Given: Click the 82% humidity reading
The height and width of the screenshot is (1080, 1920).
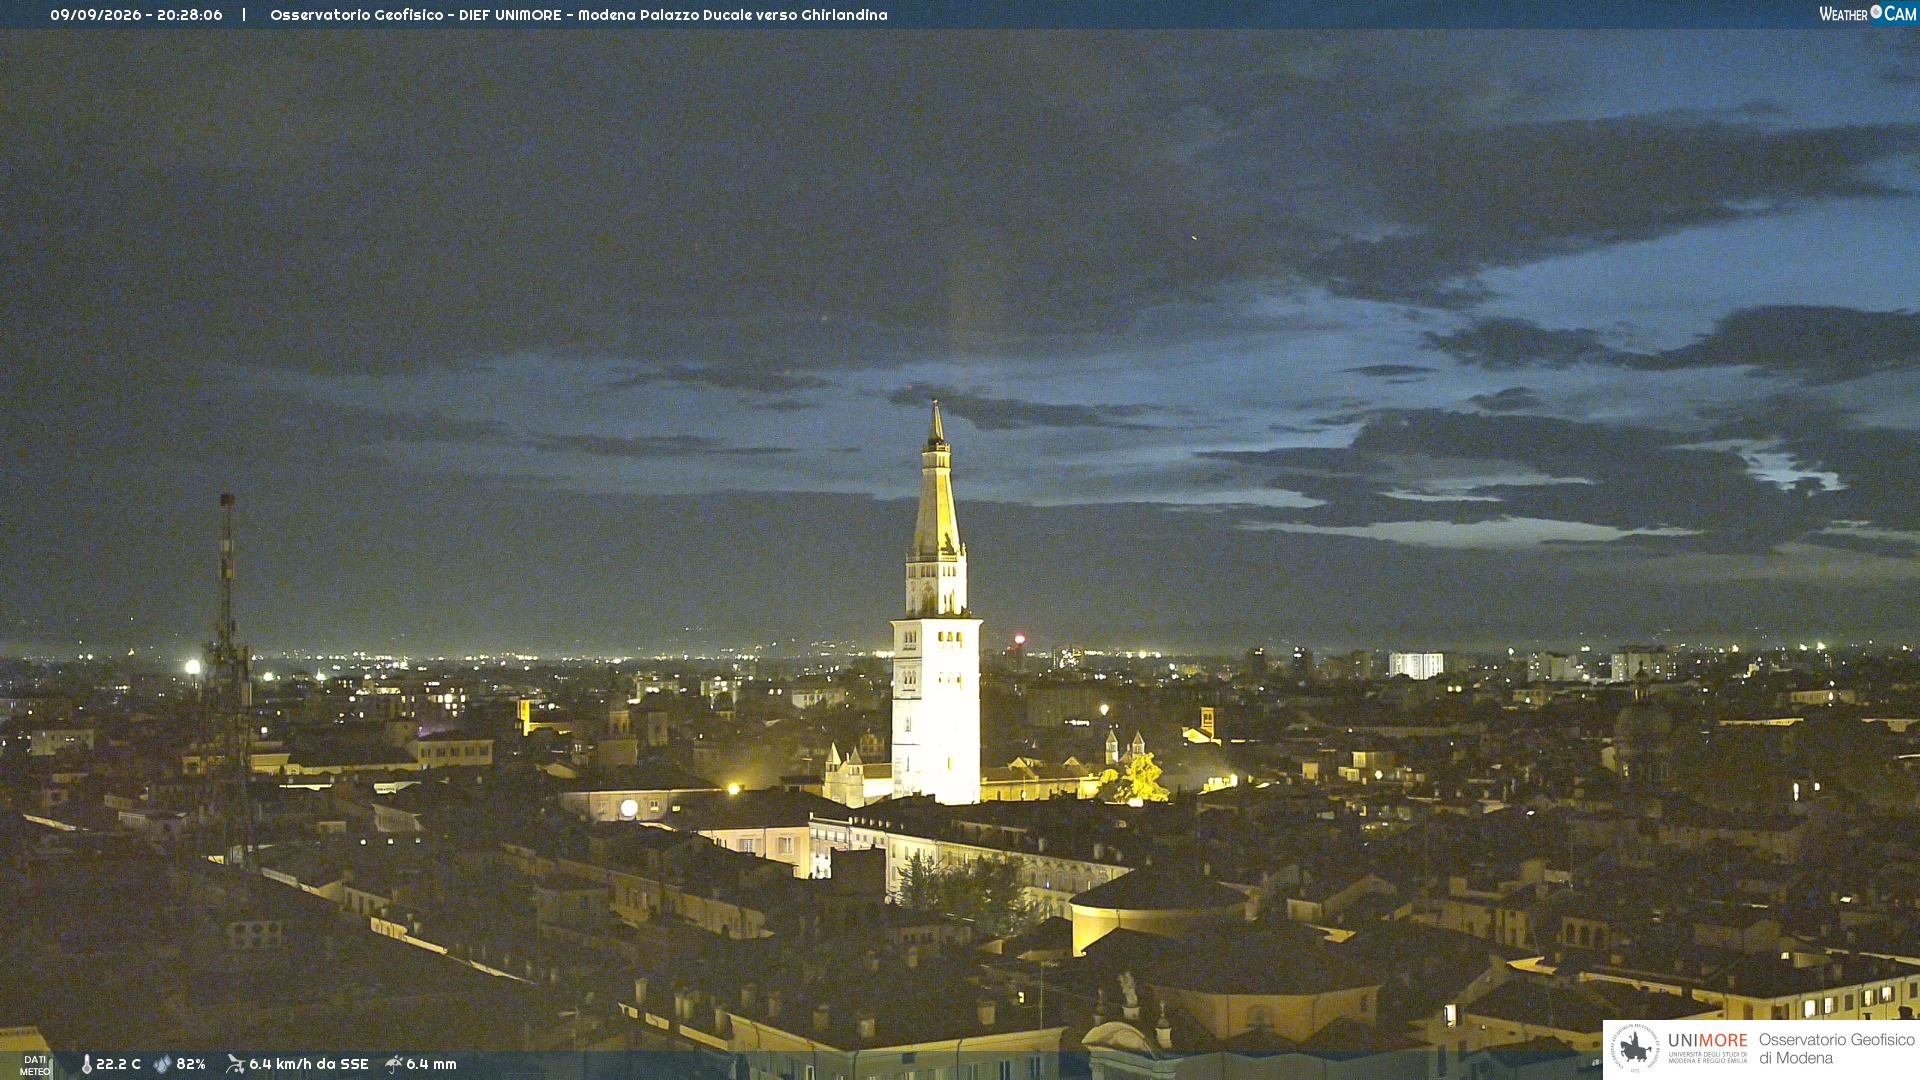Looking at the screenshot, I should click(191, 1064).
